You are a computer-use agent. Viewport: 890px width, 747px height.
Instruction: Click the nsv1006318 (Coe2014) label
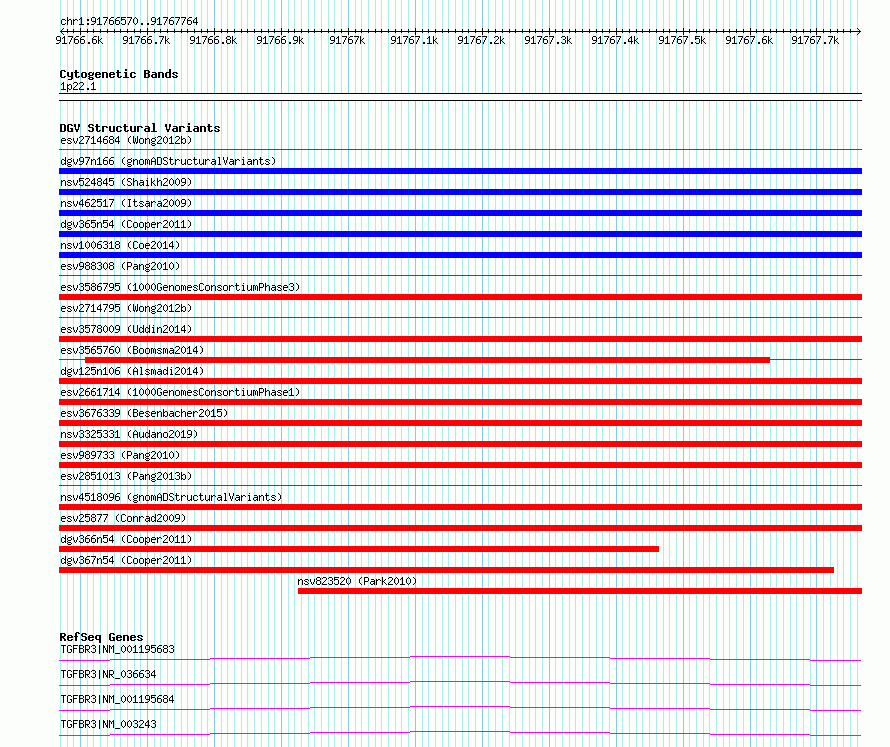pyautogui.click(x=120, y=245)
